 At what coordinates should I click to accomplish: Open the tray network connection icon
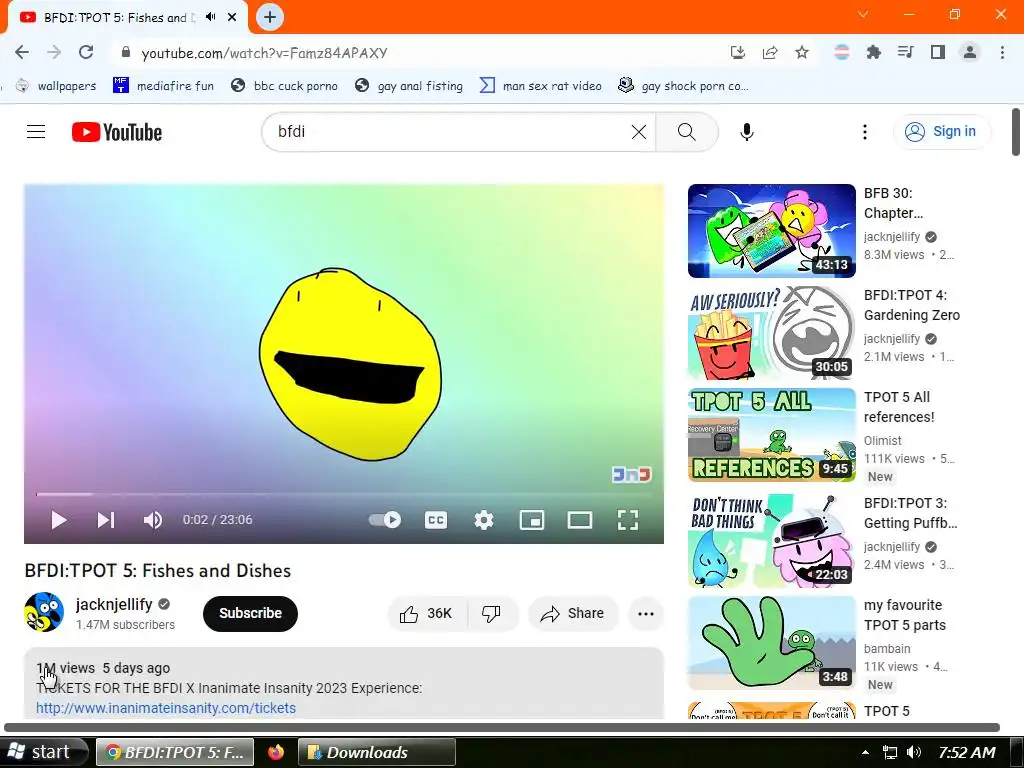pos(889,752)
